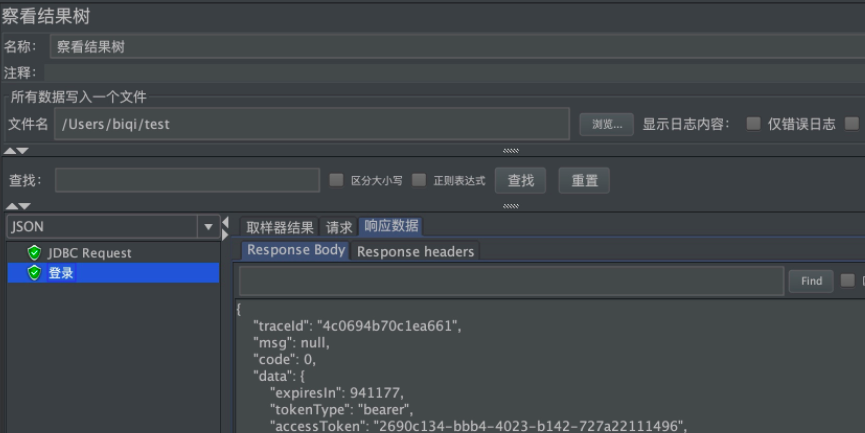The image size is (865, 433).
Task: Collapse the results tree with the left arrow
Action: 225,222
